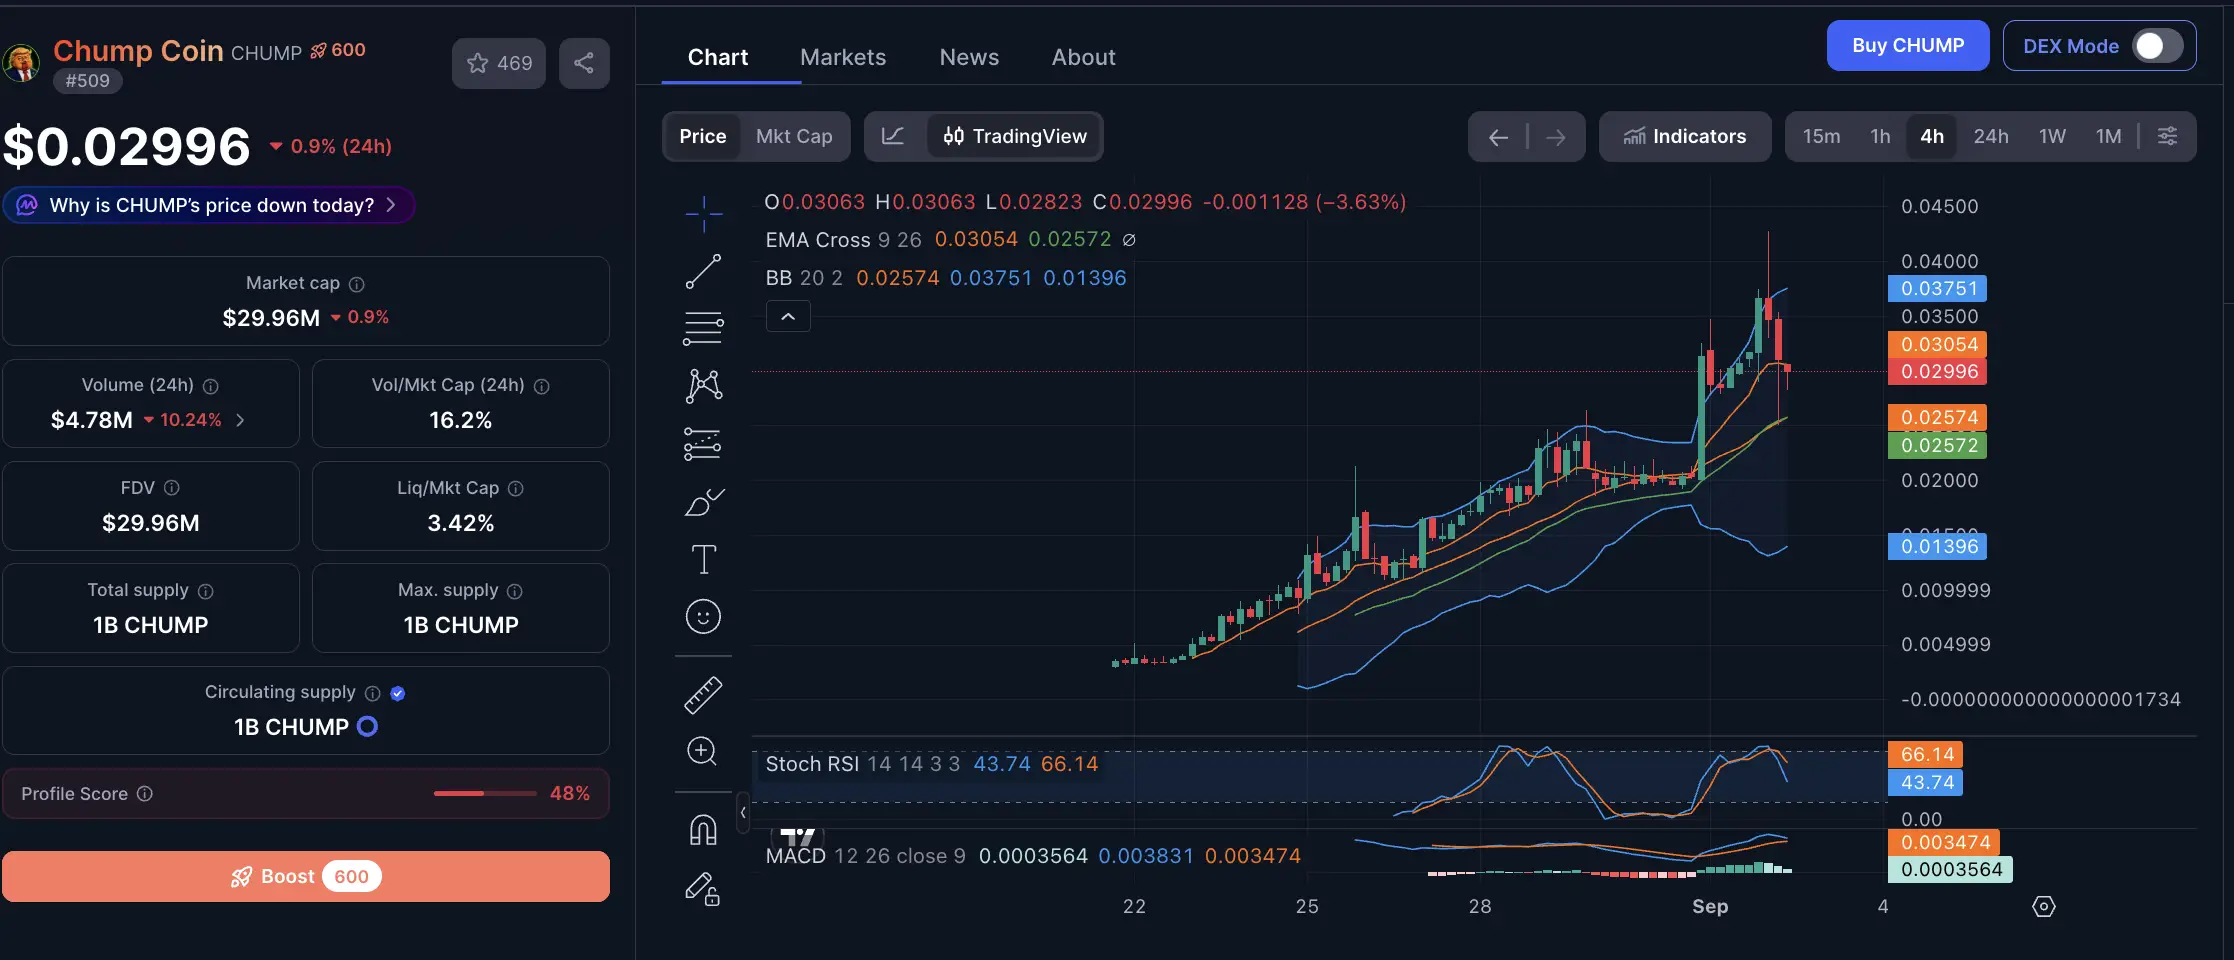Expand the Volume (24h) details chevron

click(240, 420)
